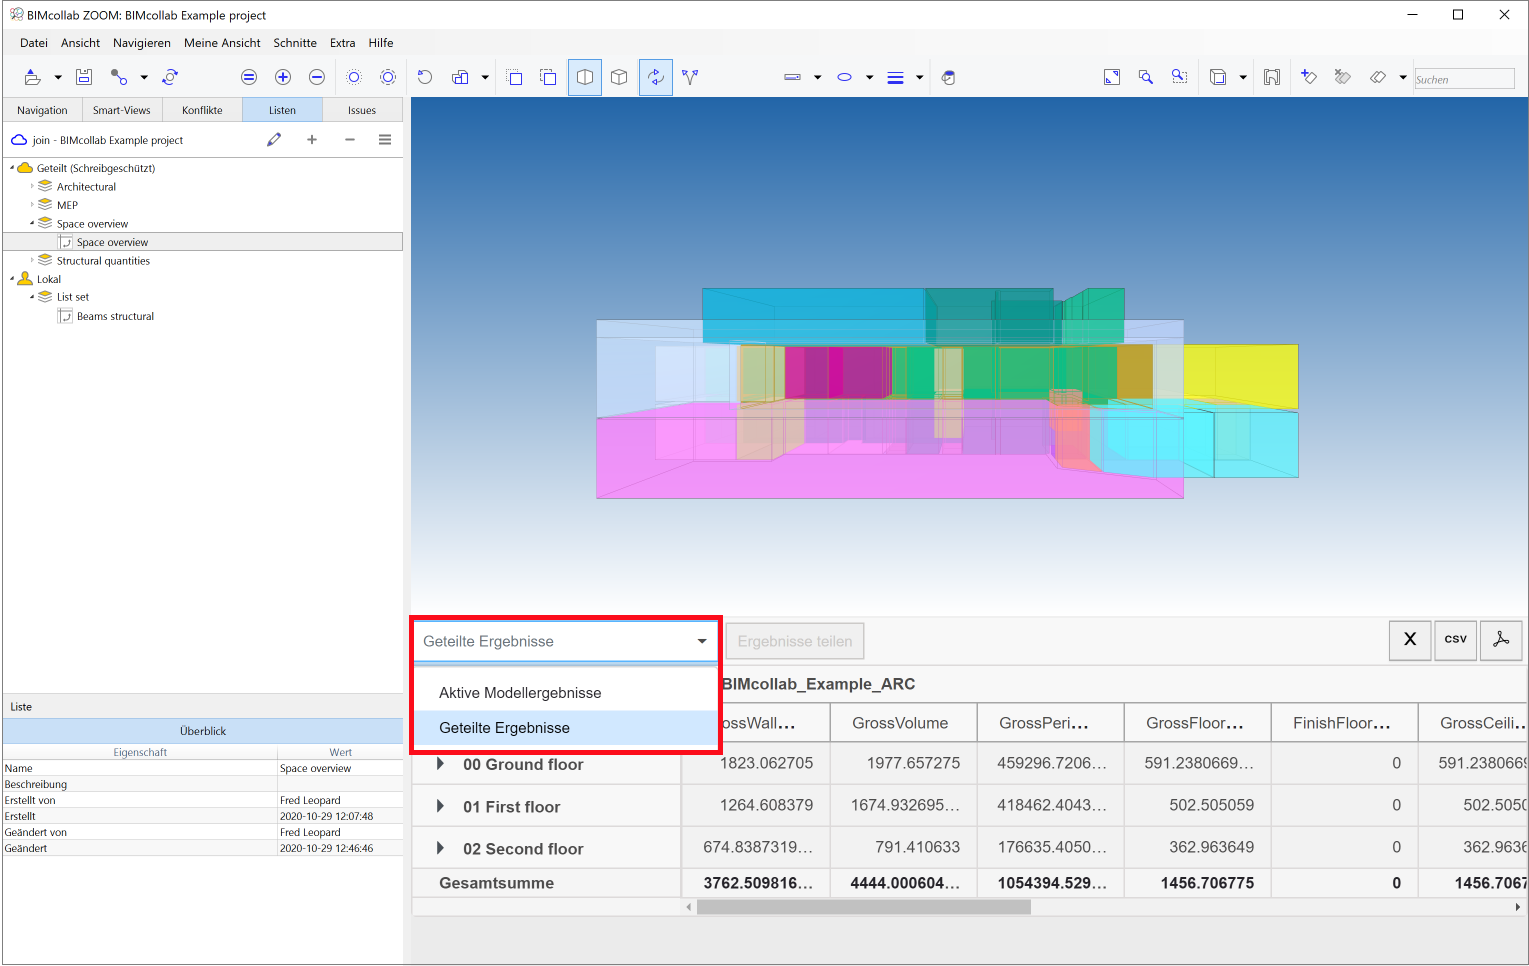Expand the 01 First floor row
The width and height of the screenshot is (1529, 966).
click(440, 806)
